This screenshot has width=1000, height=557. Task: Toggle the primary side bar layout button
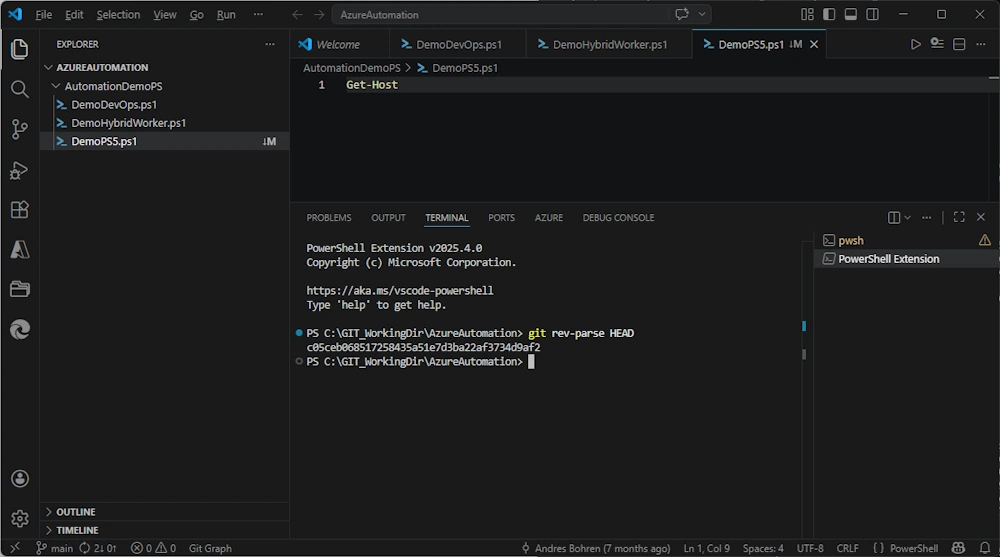(x=829, y=15)
